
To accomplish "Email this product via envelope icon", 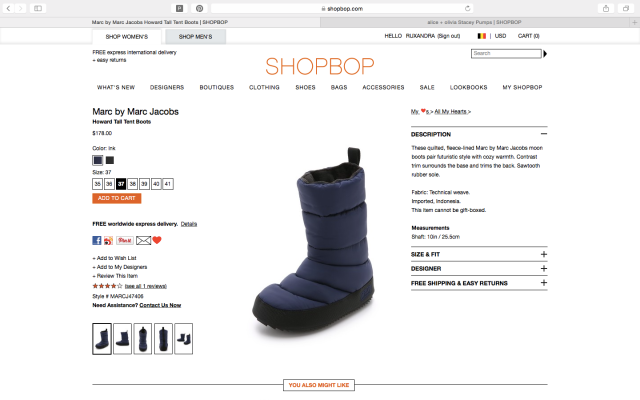I will coord(143,240).
